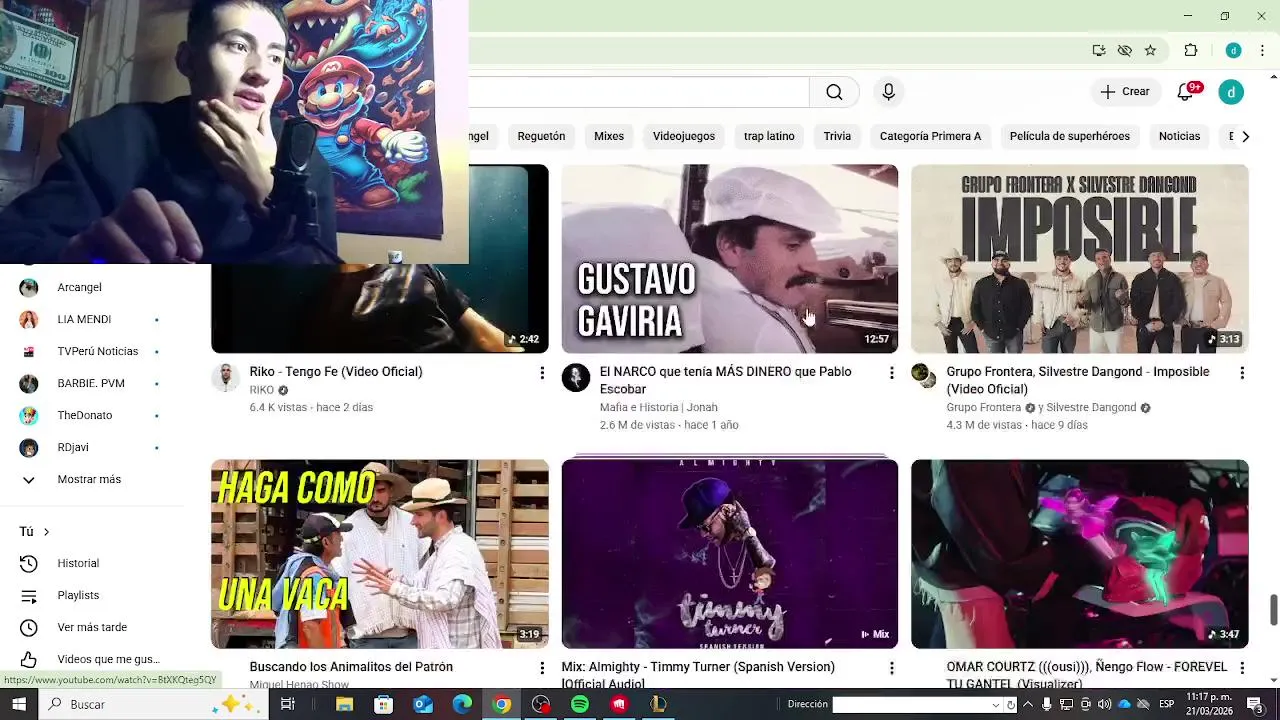Activate voice search microphone
Image resolution: width=1280 pixels, height=720 pixels.
(888, 92)
